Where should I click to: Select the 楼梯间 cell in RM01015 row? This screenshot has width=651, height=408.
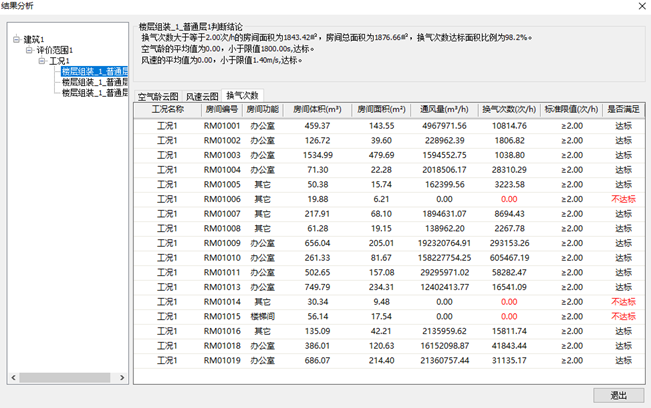(x=263, y=316)
